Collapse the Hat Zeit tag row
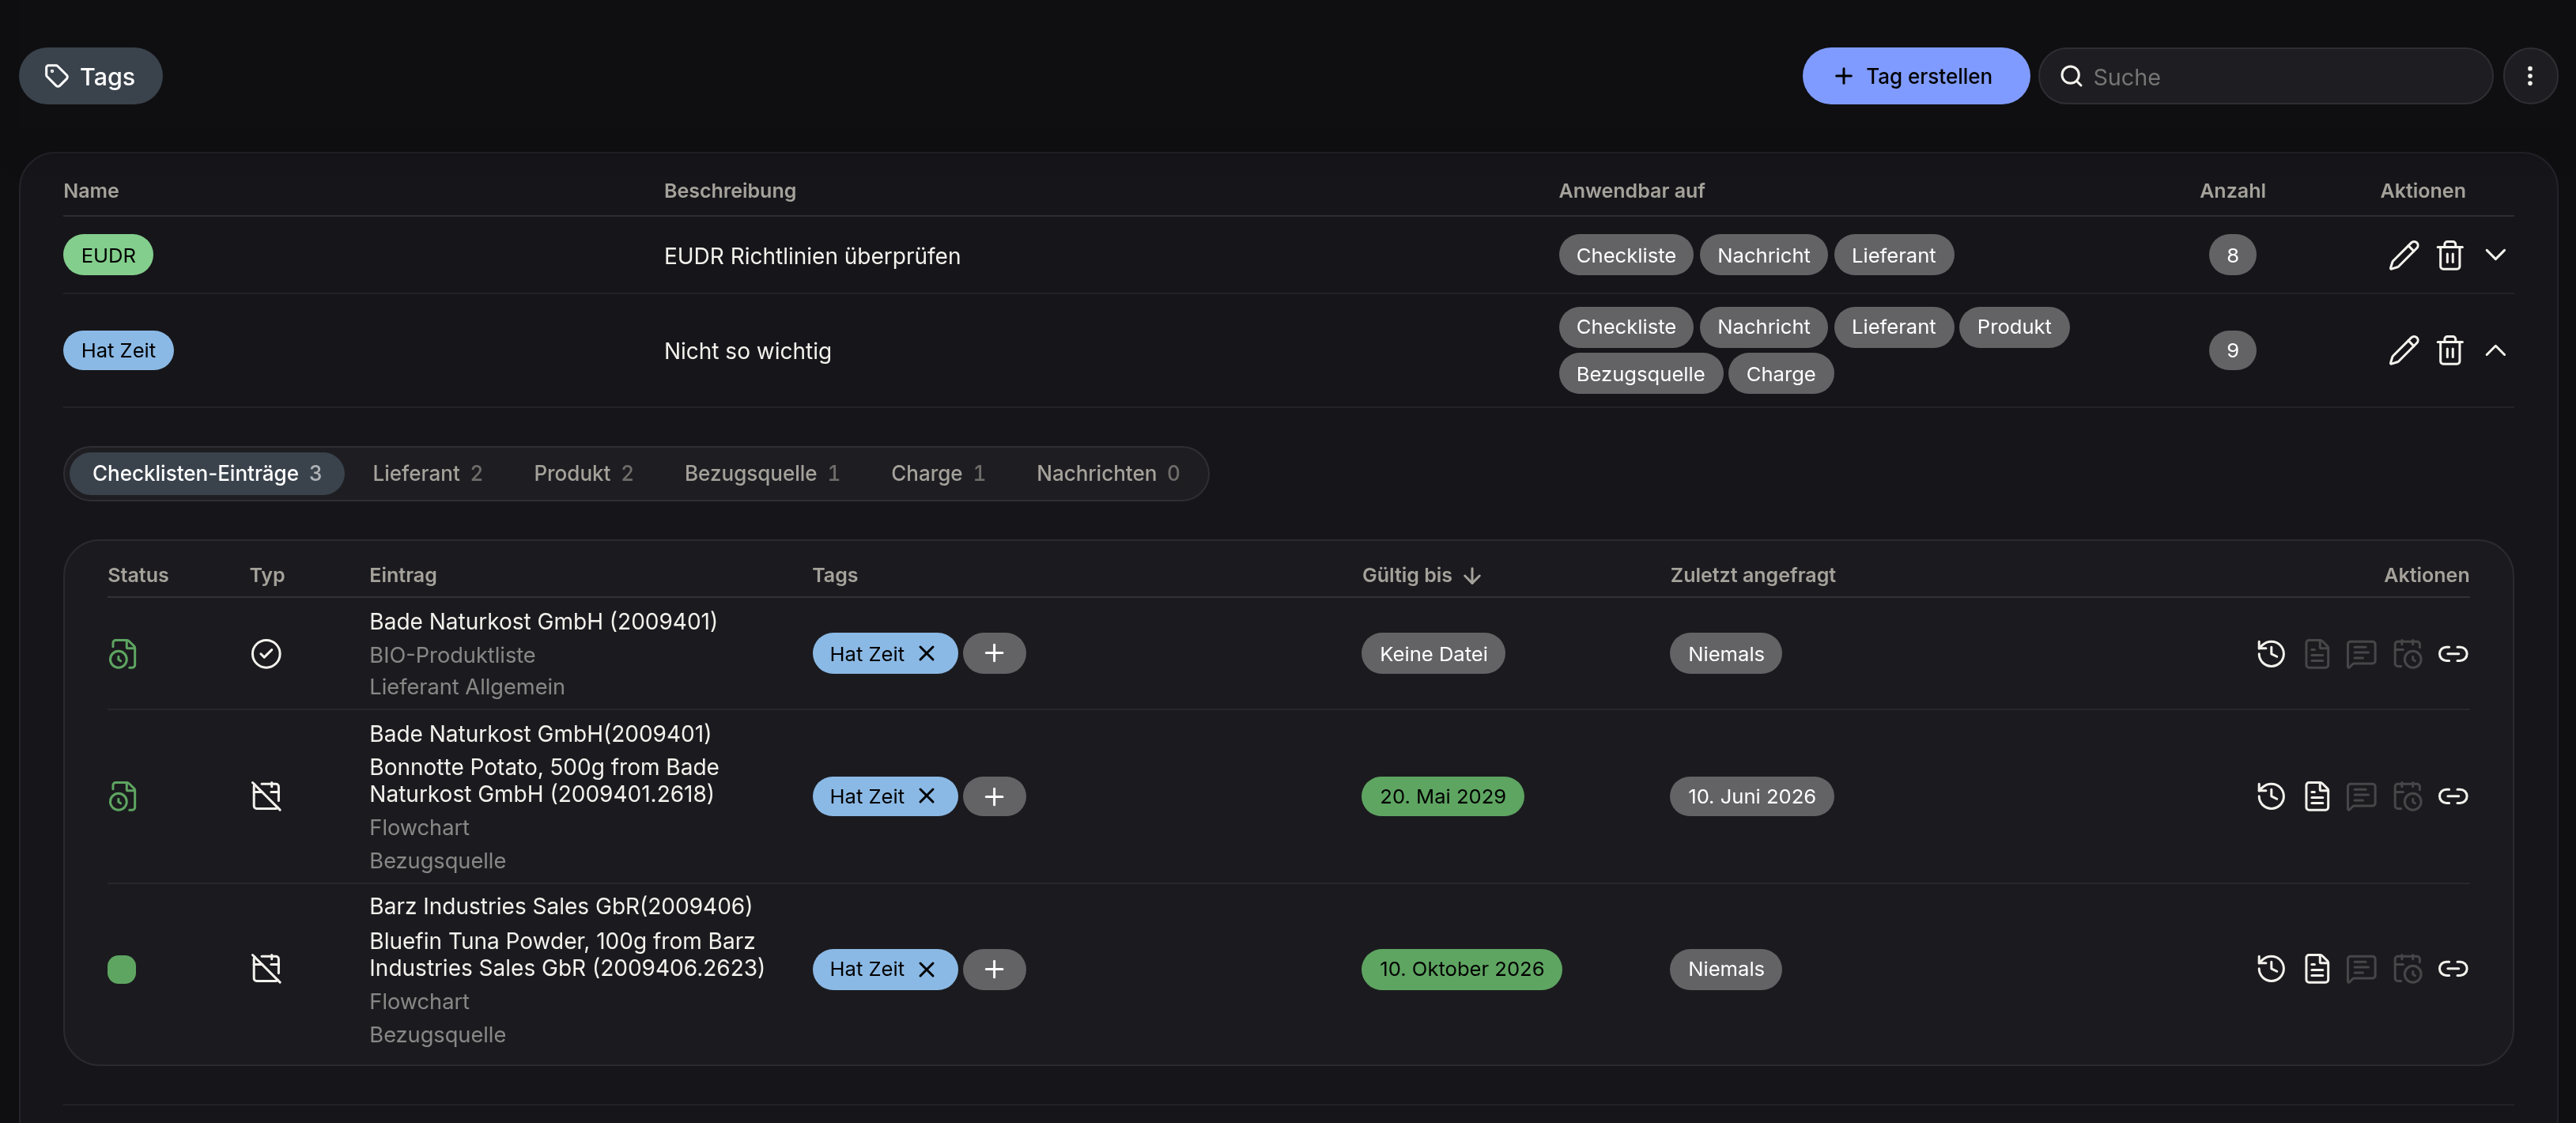The height and width of the screenshot is (1123, 2576). pos(2495,350)
